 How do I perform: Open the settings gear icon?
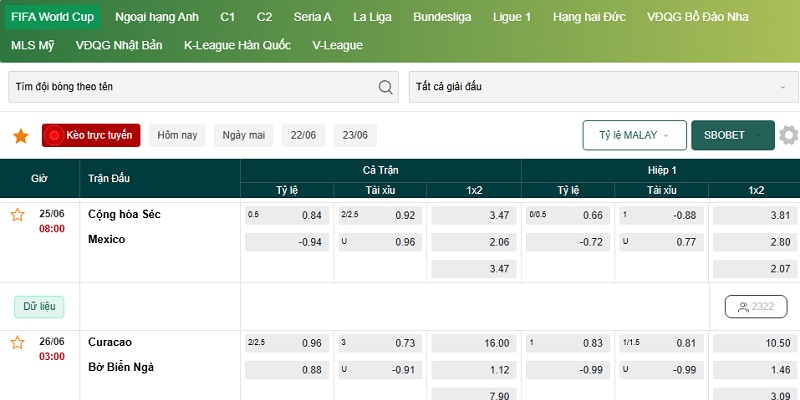789,135
